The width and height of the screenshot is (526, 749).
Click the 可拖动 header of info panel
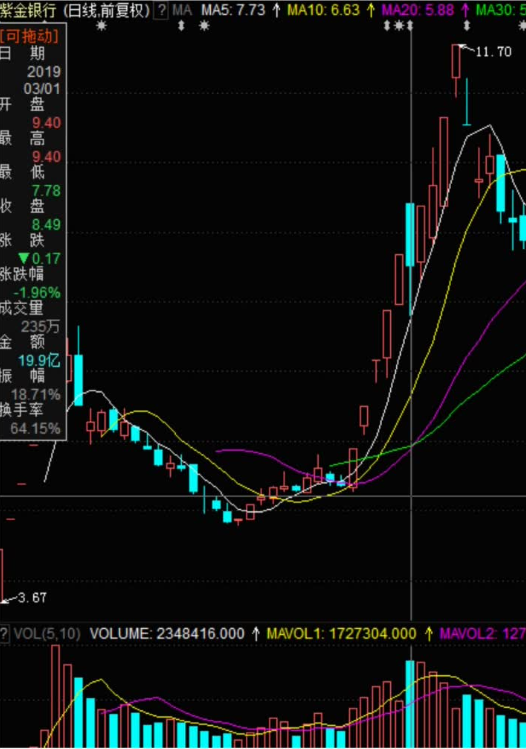coord(30,36)
